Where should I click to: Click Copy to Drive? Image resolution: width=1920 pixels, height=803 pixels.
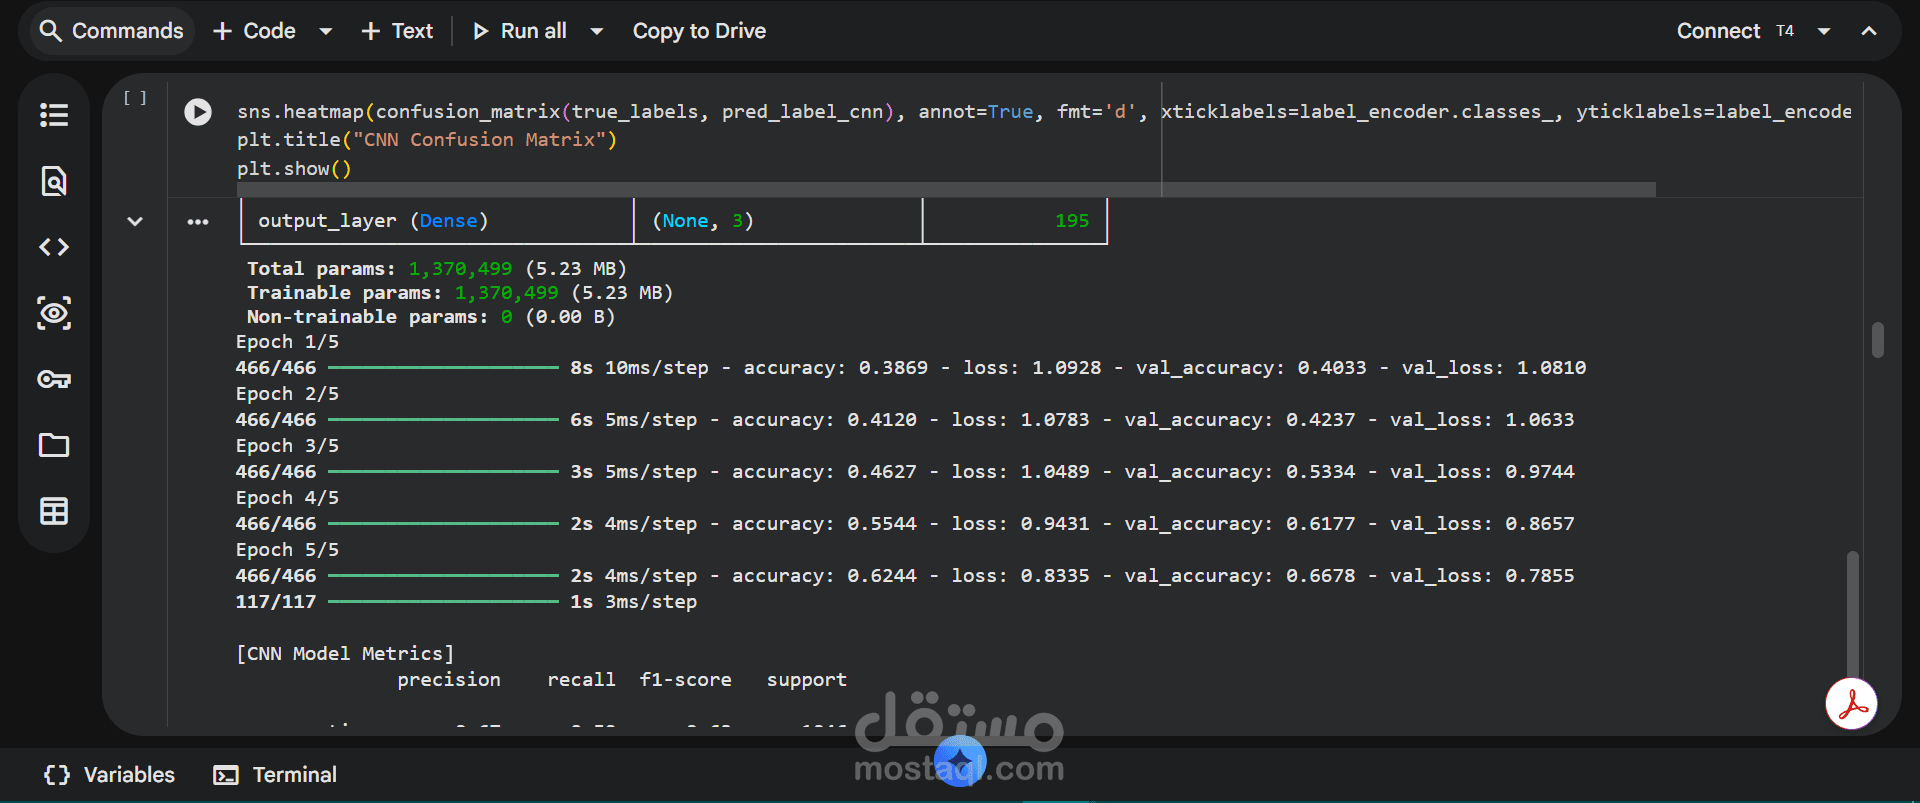[x=699, y=31]
